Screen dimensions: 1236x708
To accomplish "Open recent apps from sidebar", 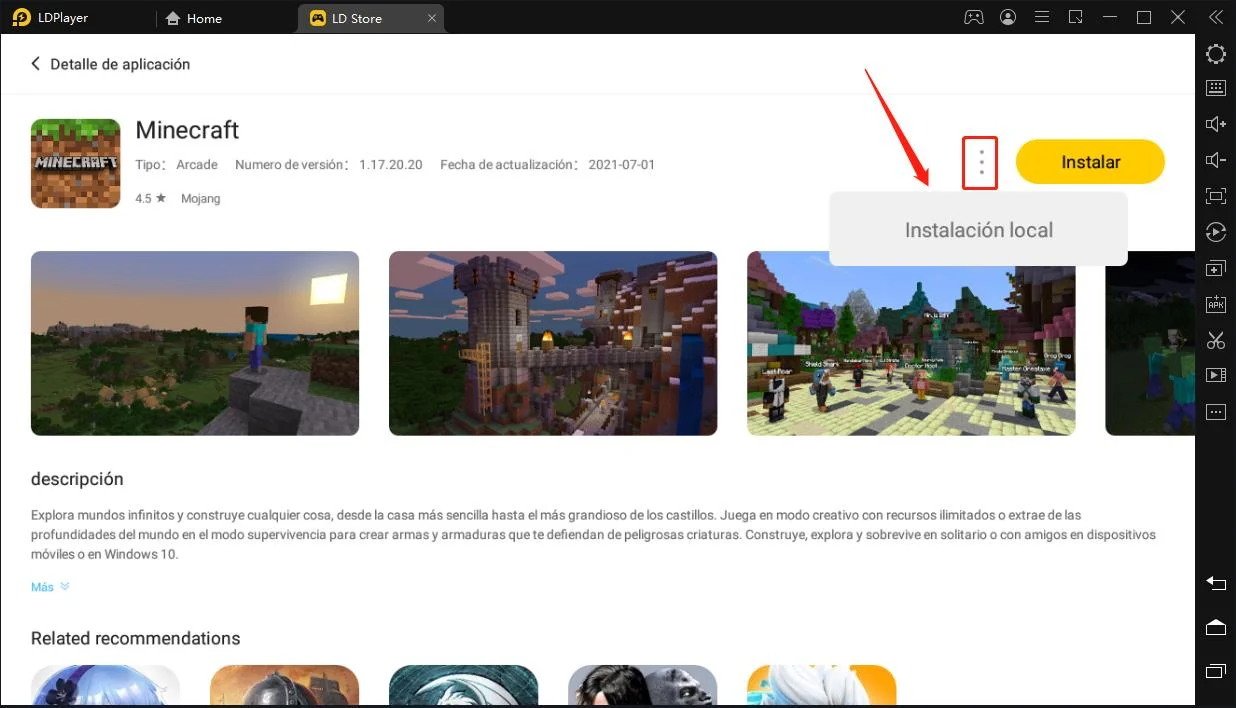I will click(1216, 670).
